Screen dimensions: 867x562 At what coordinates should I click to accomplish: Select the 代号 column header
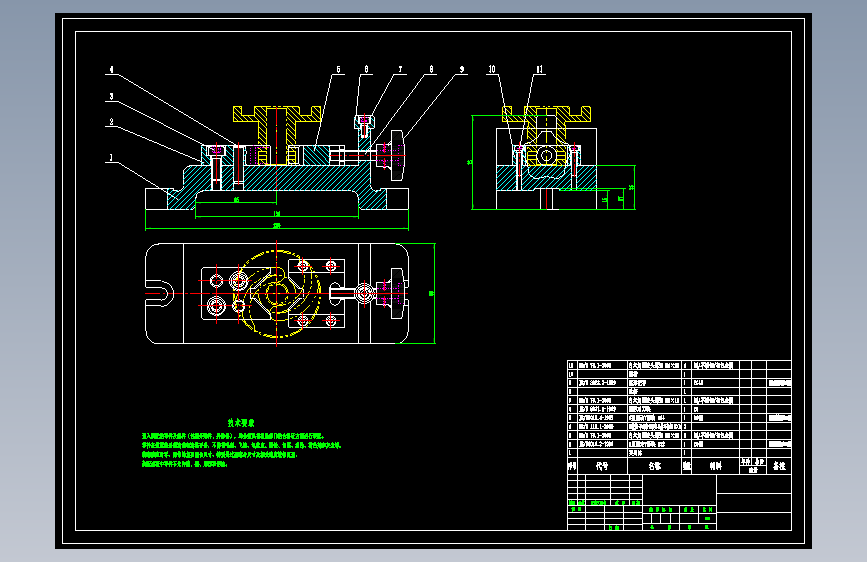point(602,466)
